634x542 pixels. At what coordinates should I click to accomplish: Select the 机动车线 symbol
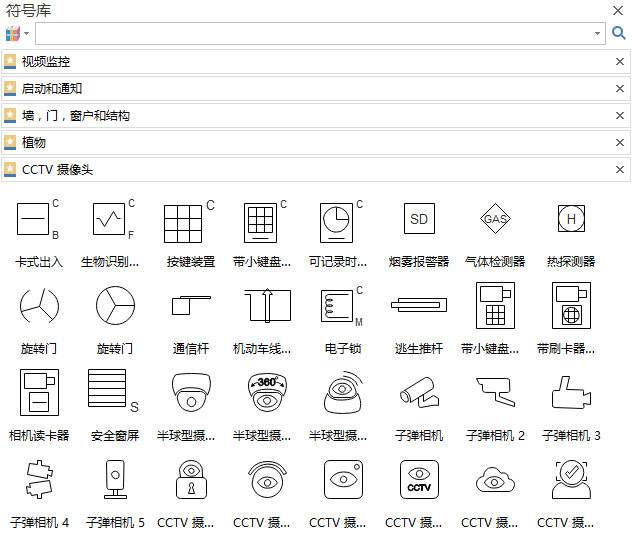click(267, 305)
